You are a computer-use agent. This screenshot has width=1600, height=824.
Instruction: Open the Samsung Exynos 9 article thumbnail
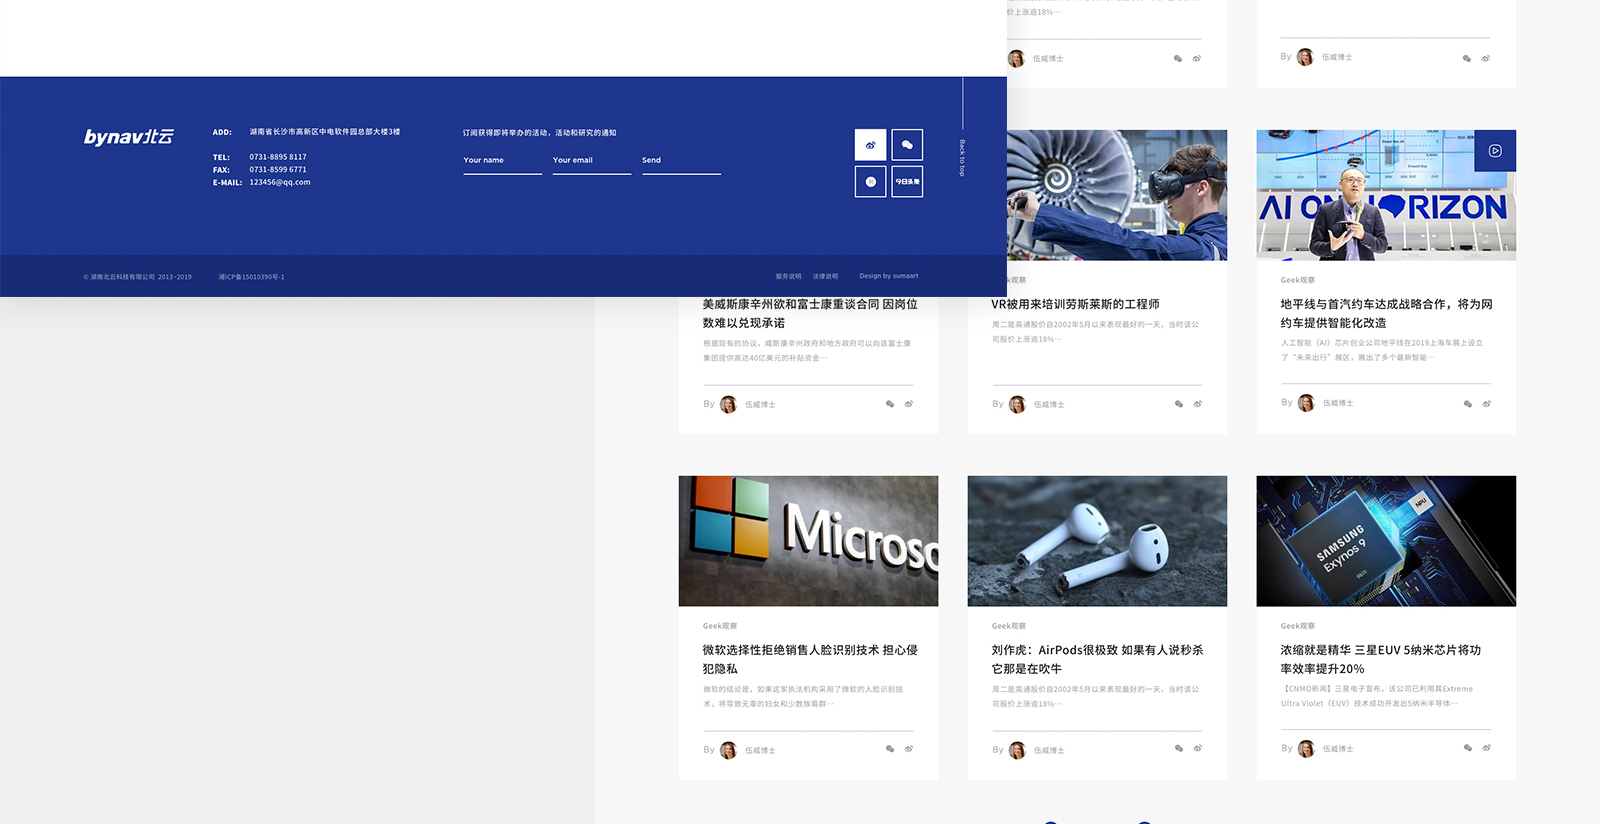tap(1385, 541)
